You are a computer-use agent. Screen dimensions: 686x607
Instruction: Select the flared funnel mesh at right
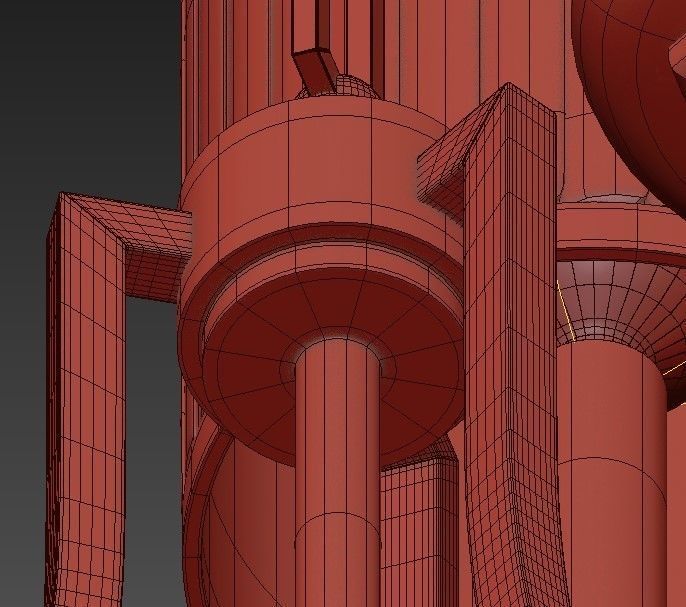coord(621,302)
